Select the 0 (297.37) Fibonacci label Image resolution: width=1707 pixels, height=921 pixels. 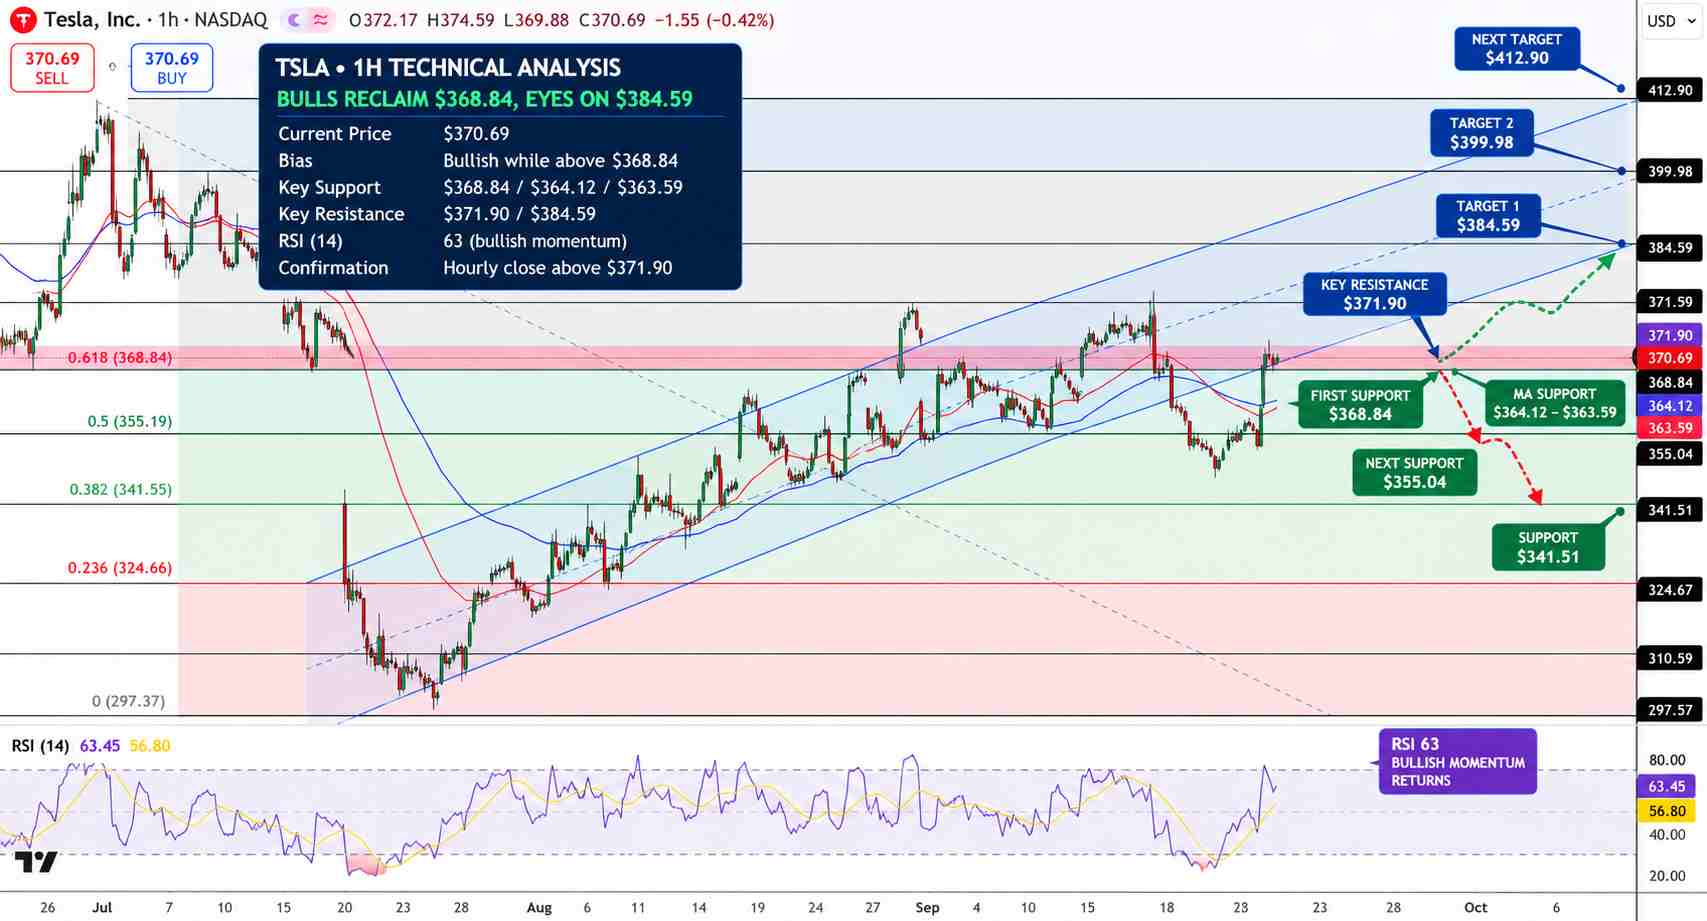[x=129, y=702]
